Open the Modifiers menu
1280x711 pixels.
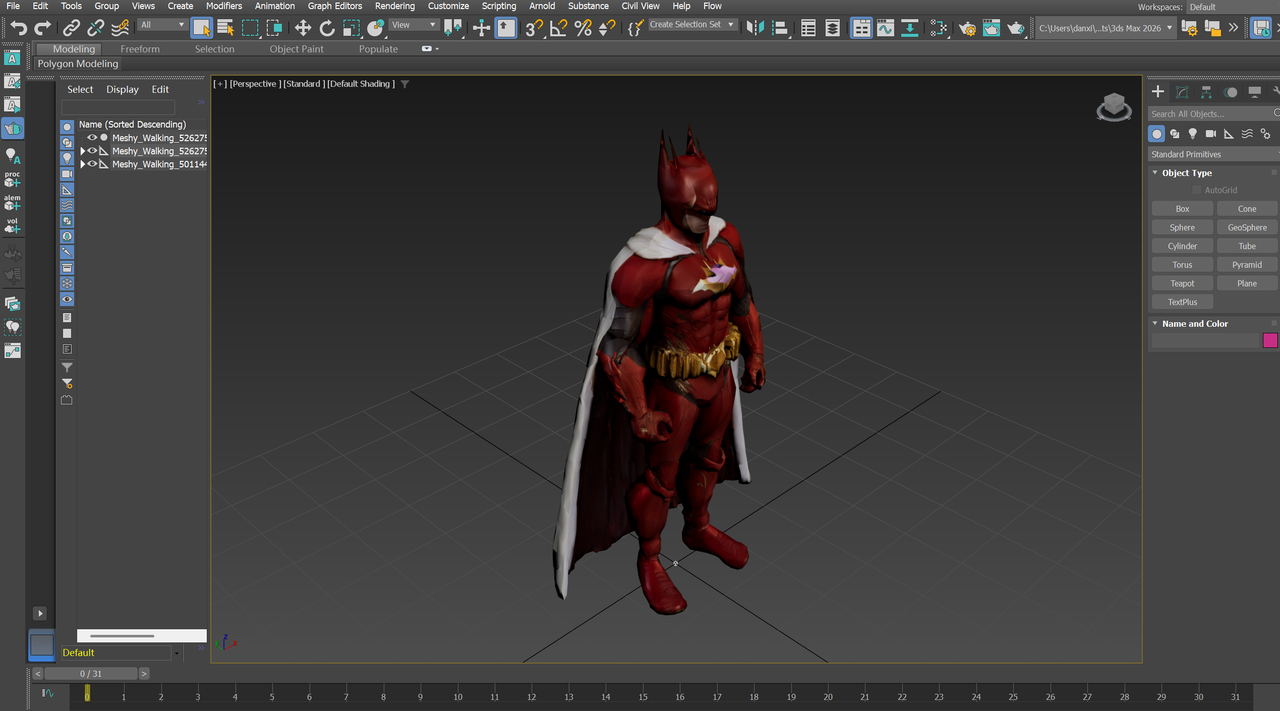point(224,6)
